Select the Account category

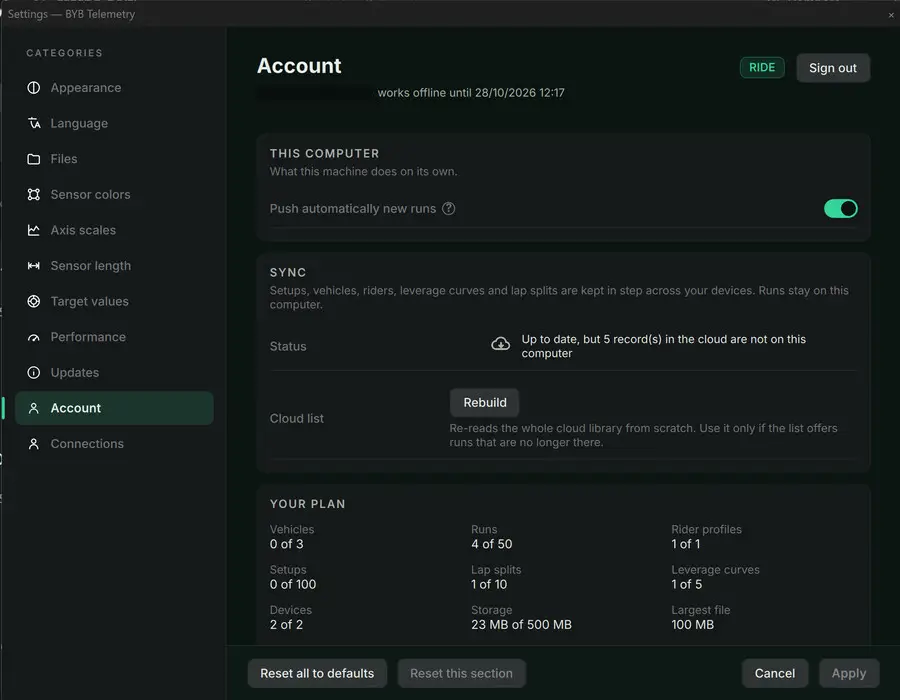(114, 408)
